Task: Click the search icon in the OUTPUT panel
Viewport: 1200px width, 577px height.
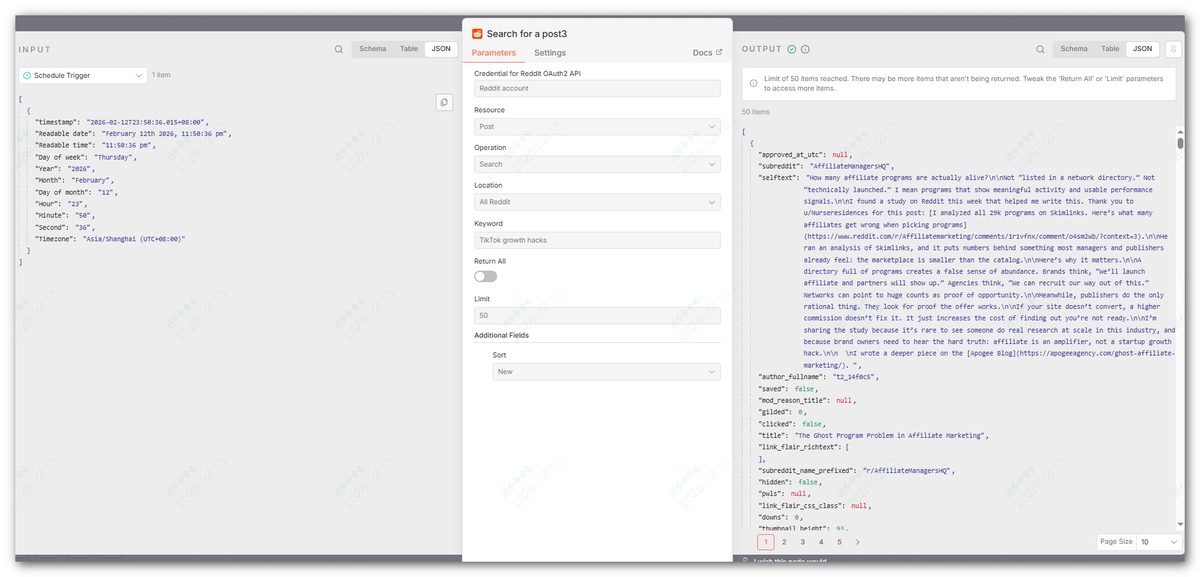Action: click(x=1041, y=49)
